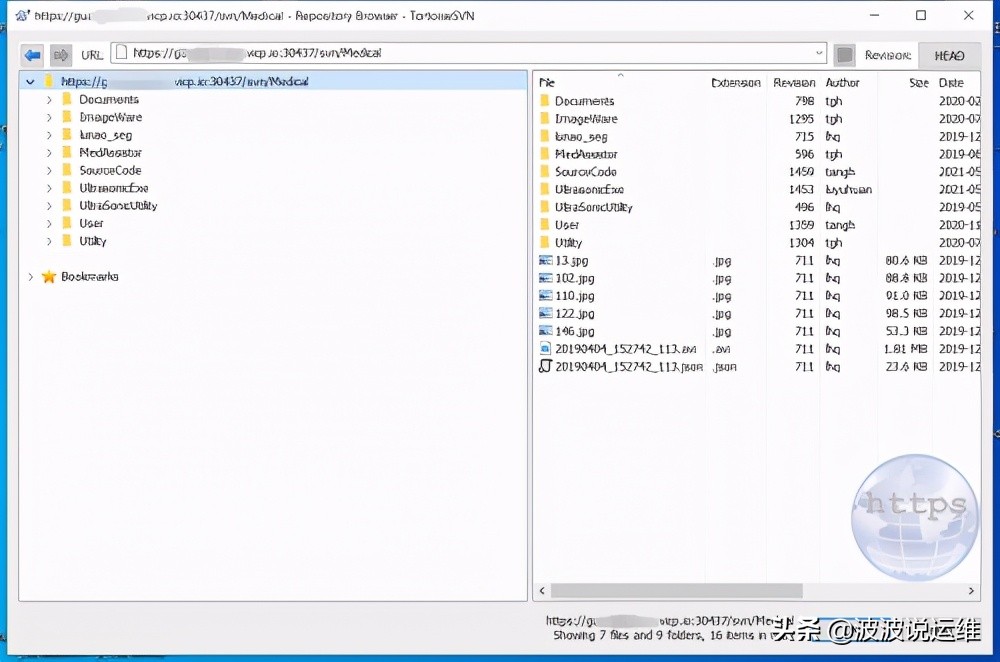This screenshot has height=662, width=1000.
Task: Select the 20190404_152742_113.json file icon
Action: (545, 366)
